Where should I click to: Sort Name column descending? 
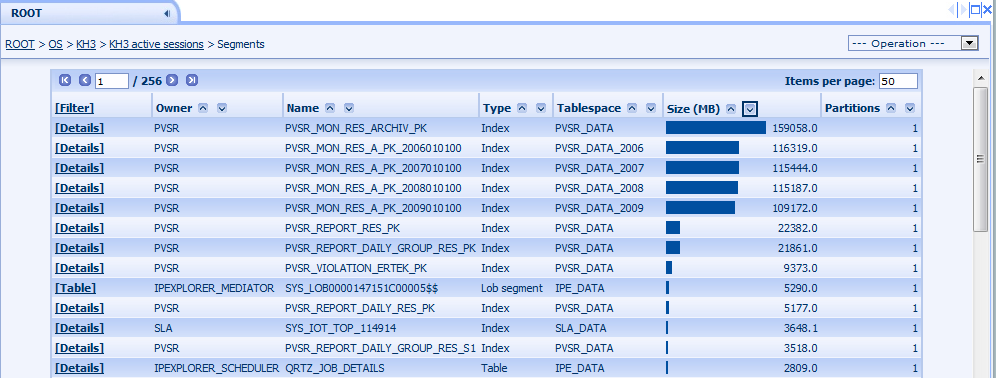(x=349, y=109)
